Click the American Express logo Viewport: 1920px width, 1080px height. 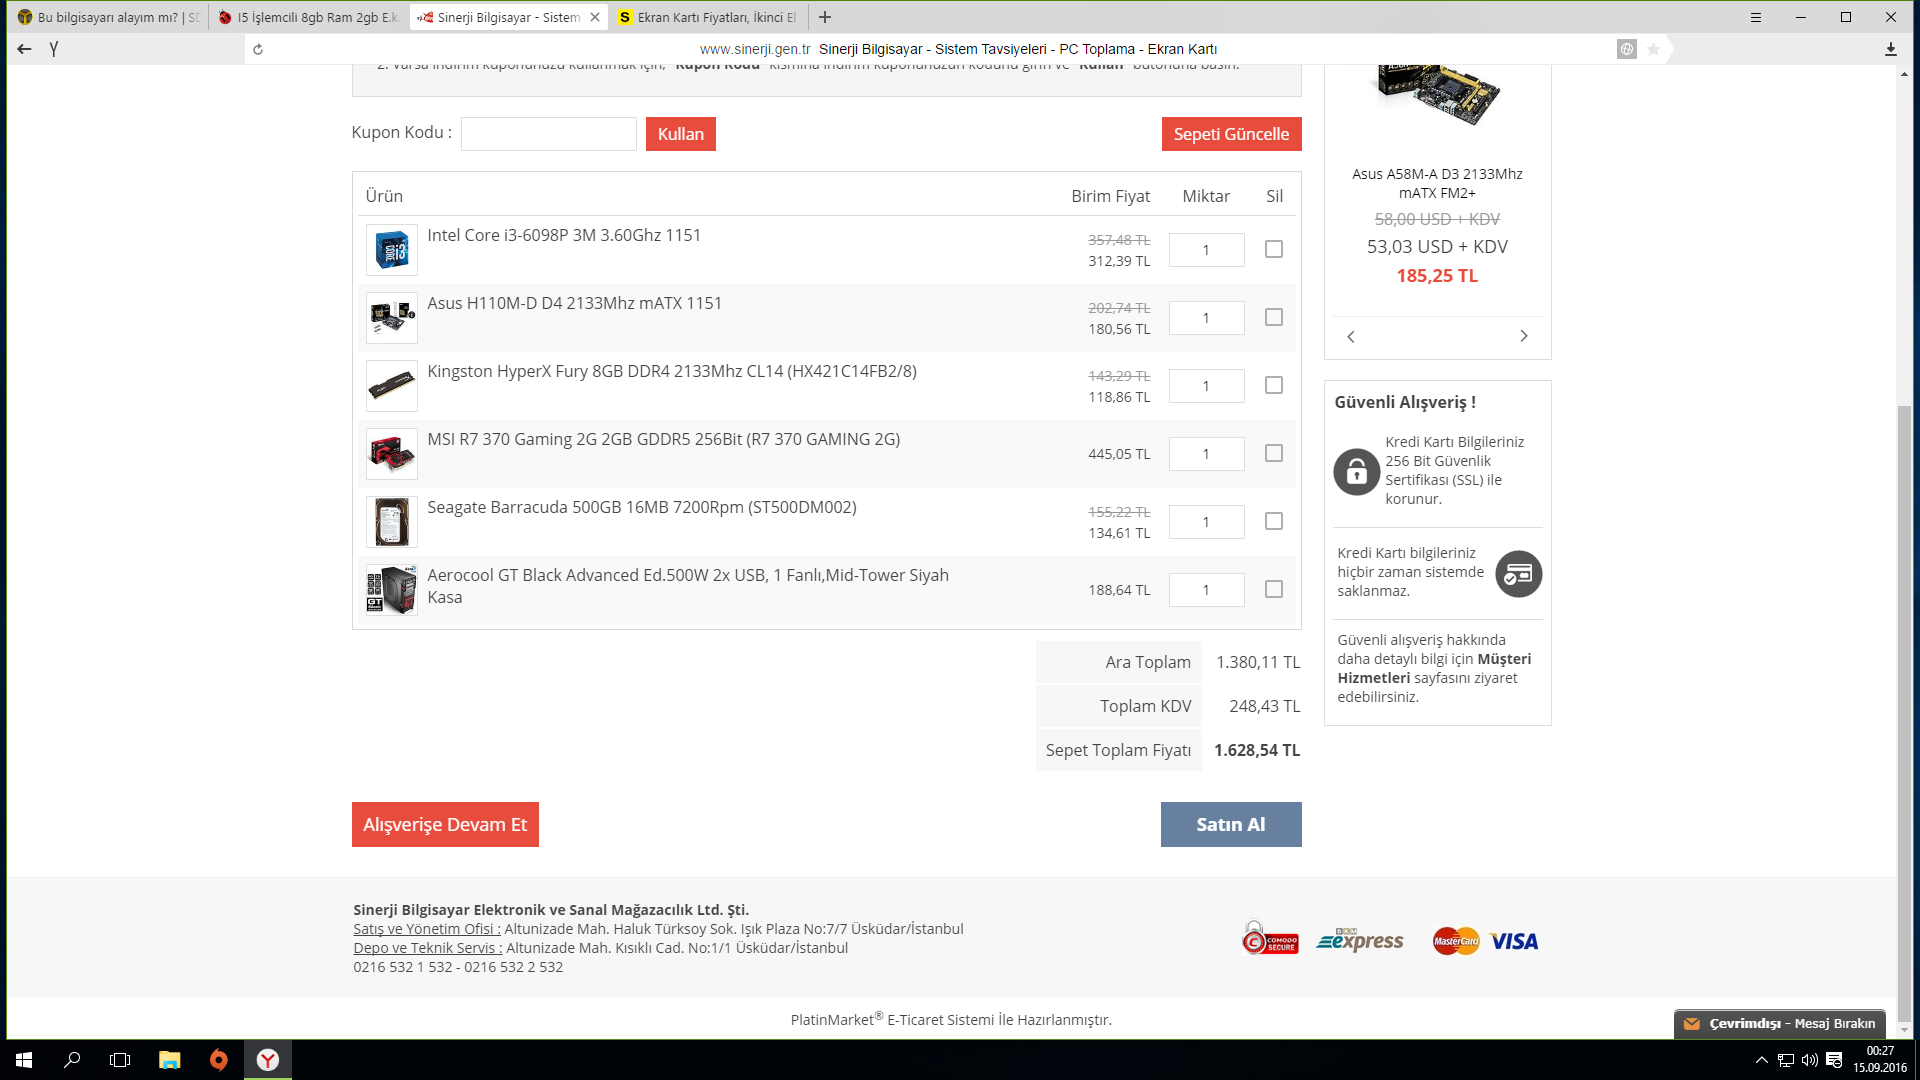[1360, 940]
